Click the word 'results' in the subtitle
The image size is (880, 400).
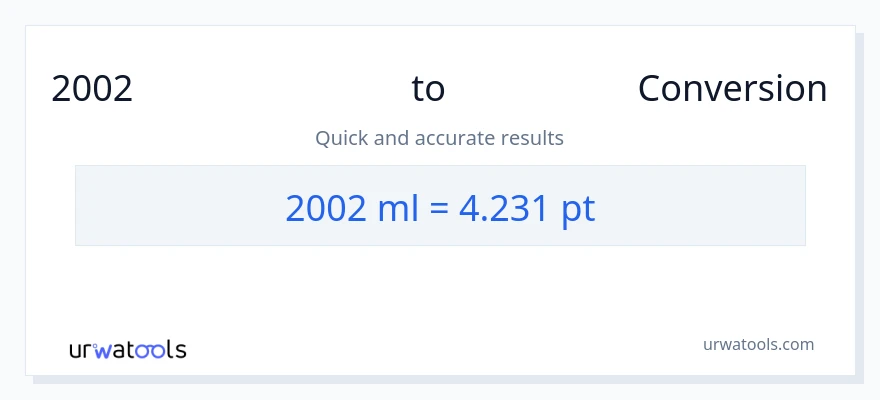pyautogui.click(x=535, y=138)
